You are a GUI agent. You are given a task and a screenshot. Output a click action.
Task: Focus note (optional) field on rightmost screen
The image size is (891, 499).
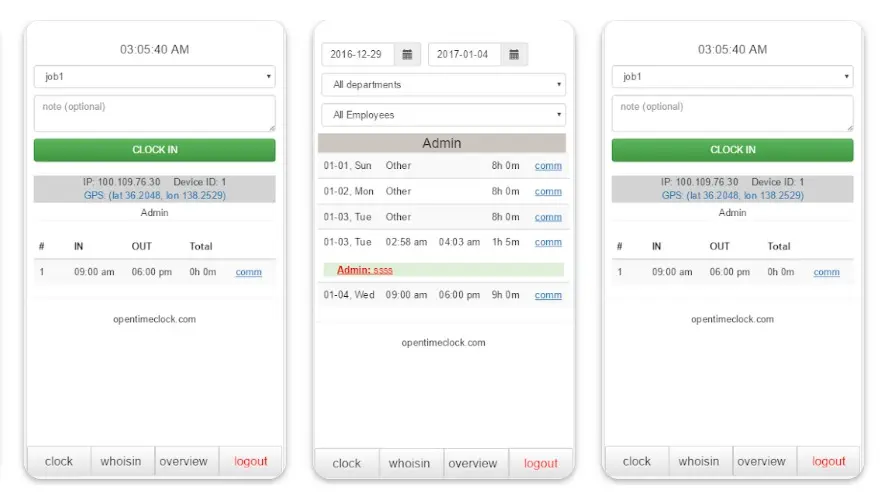732,113
